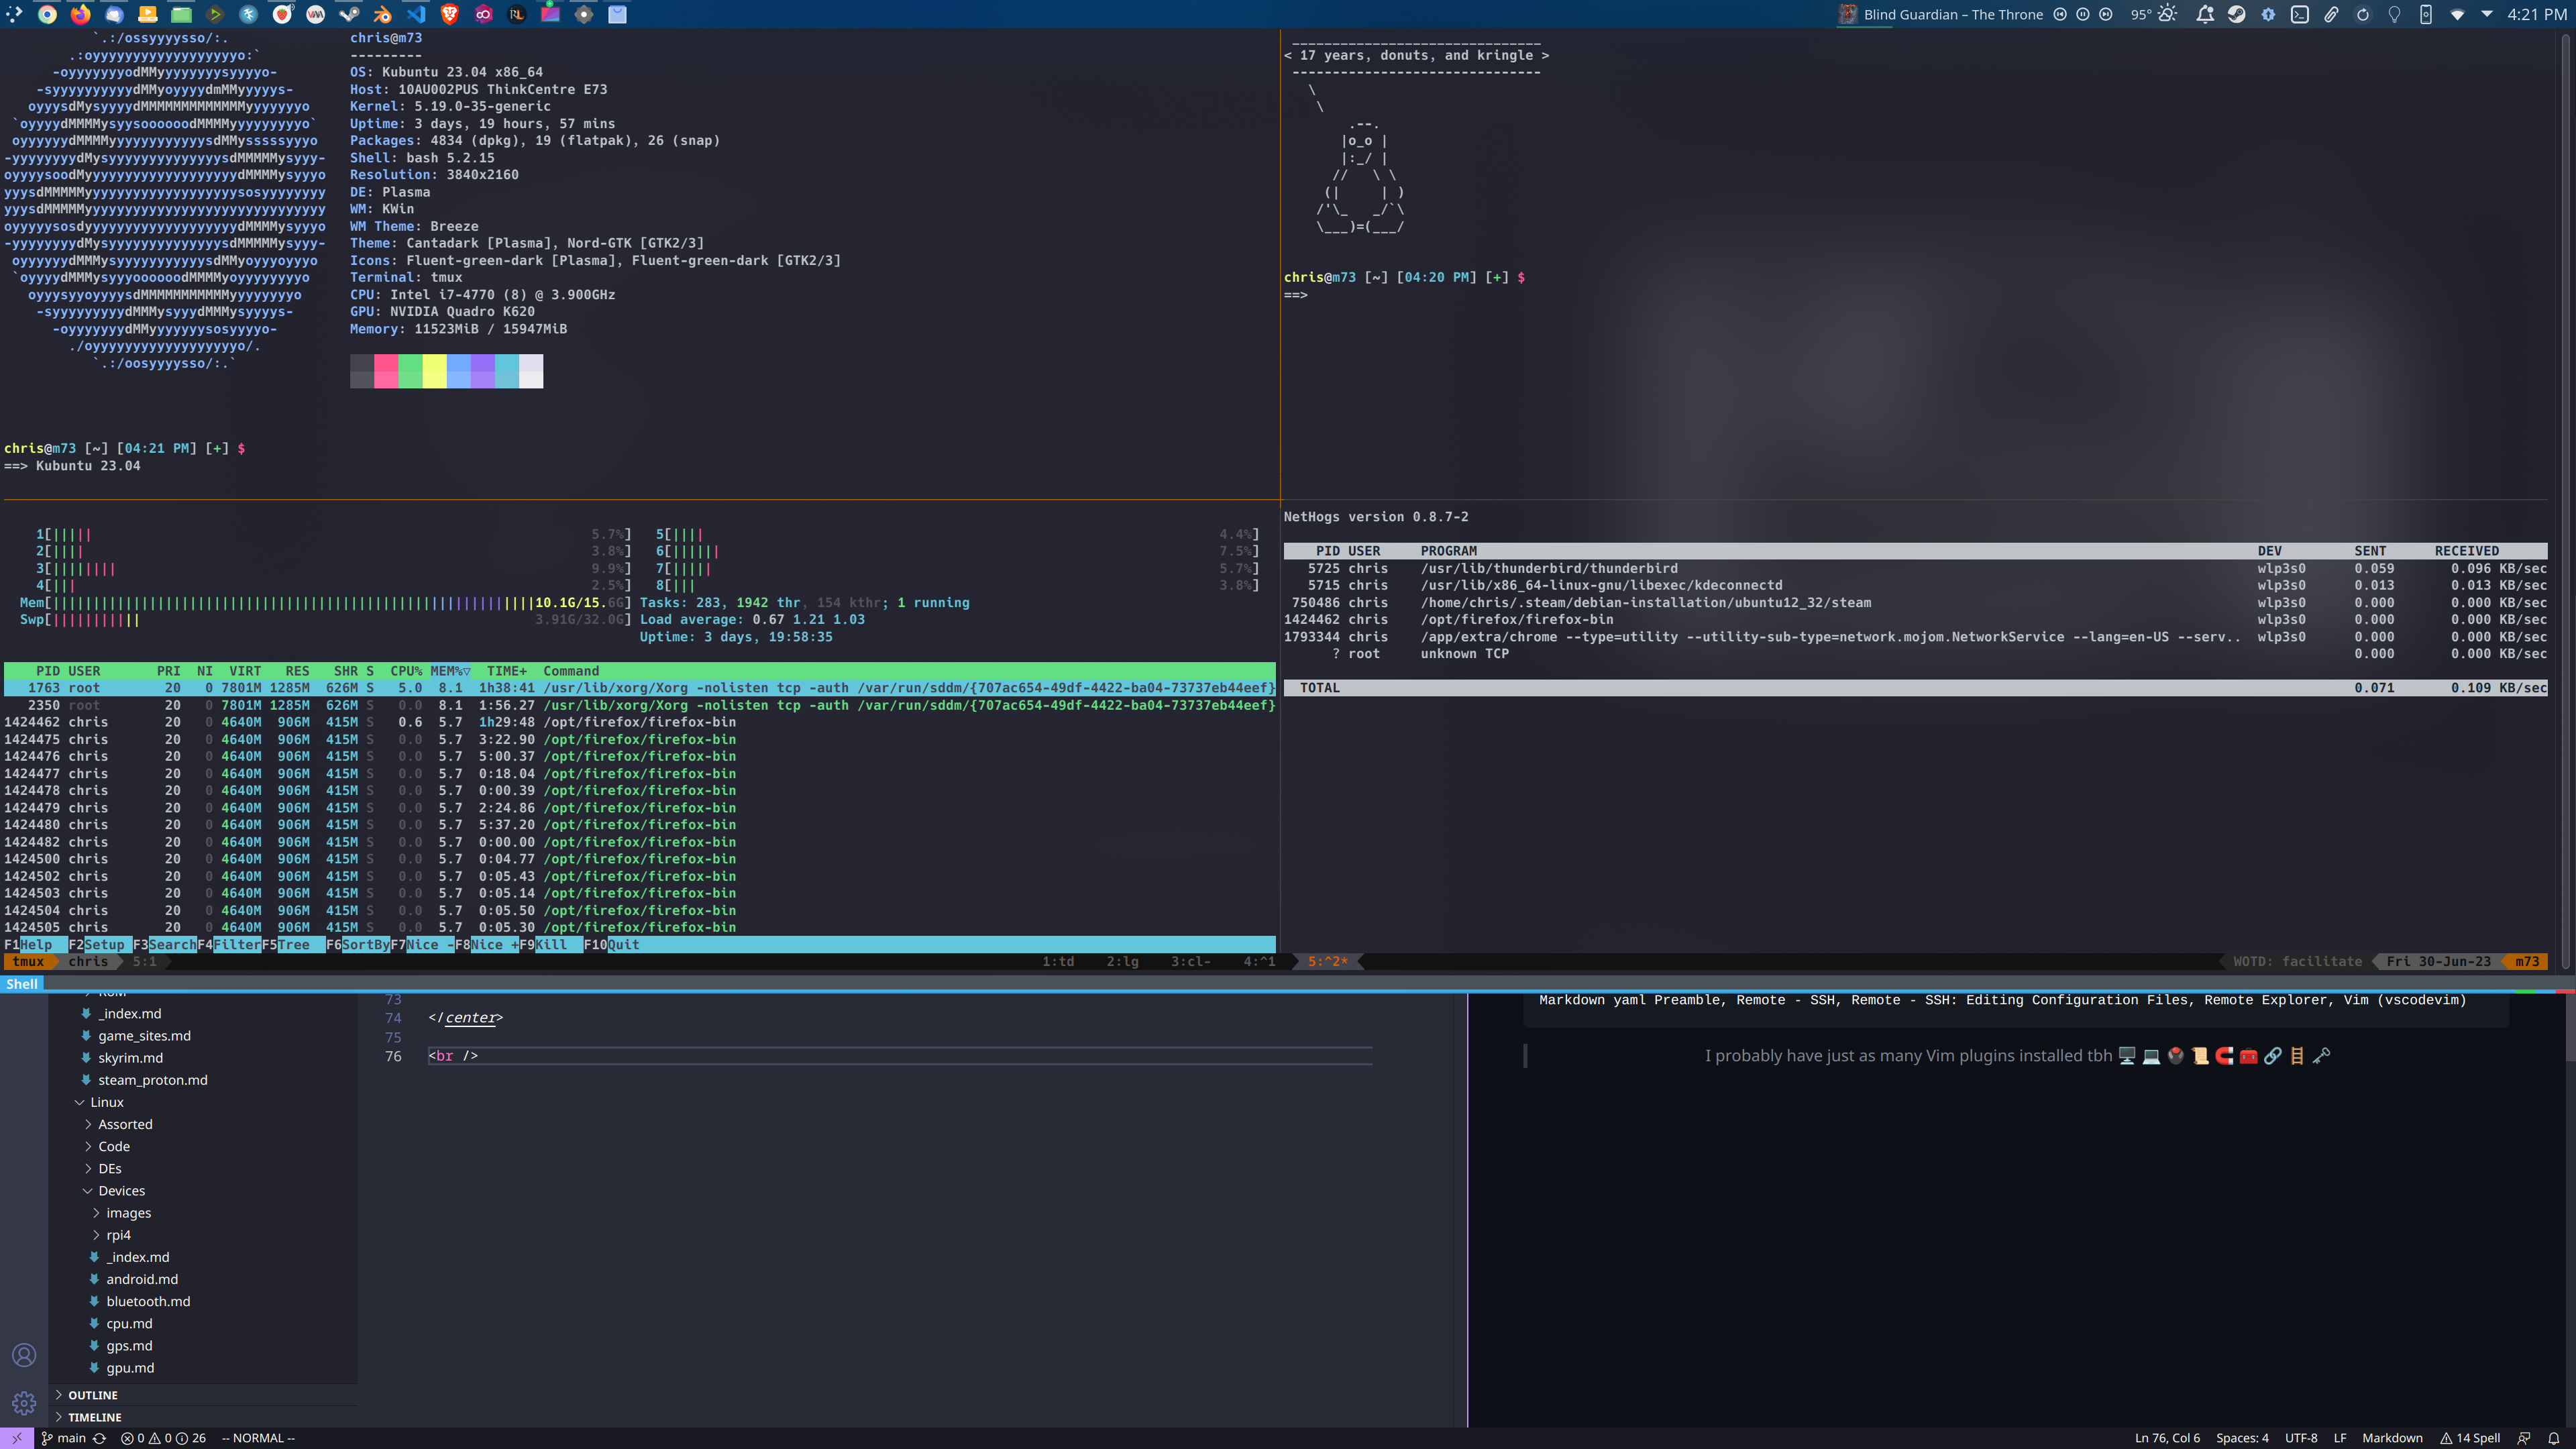The width and height of the screenshot is (2576, 1449).
Task: Sort htop by TIME+ column header
Action: coord(506,671)
